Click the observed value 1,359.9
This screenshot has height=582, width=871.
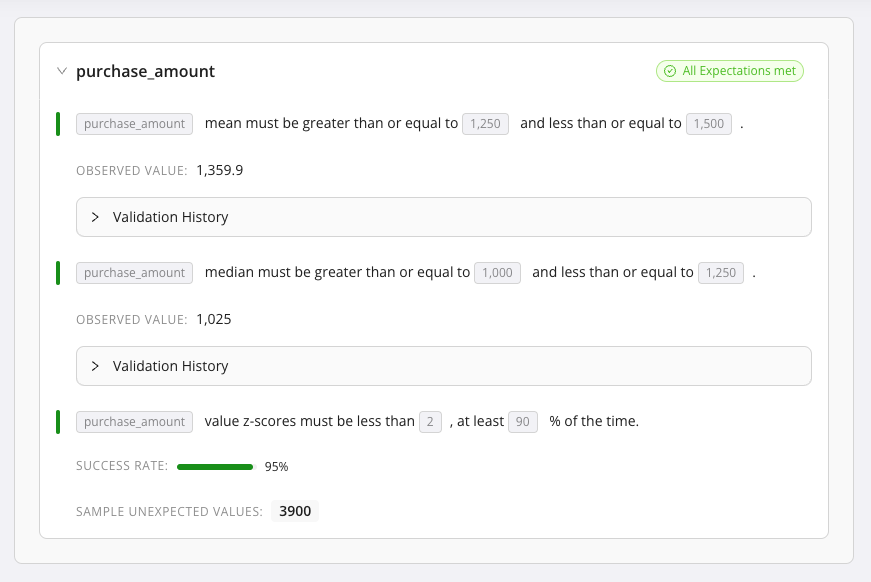pyautogui.click(x=220, y=170)
